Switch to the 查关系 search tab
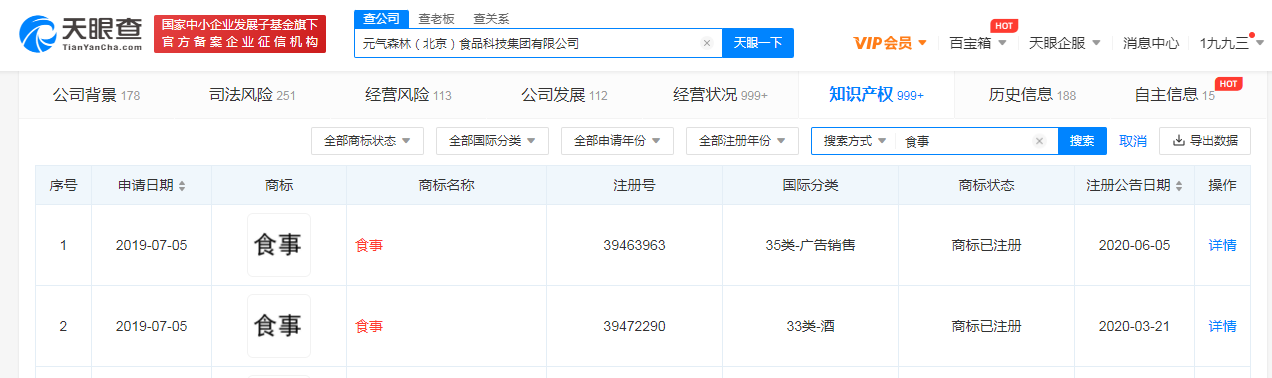 [490, 18]
